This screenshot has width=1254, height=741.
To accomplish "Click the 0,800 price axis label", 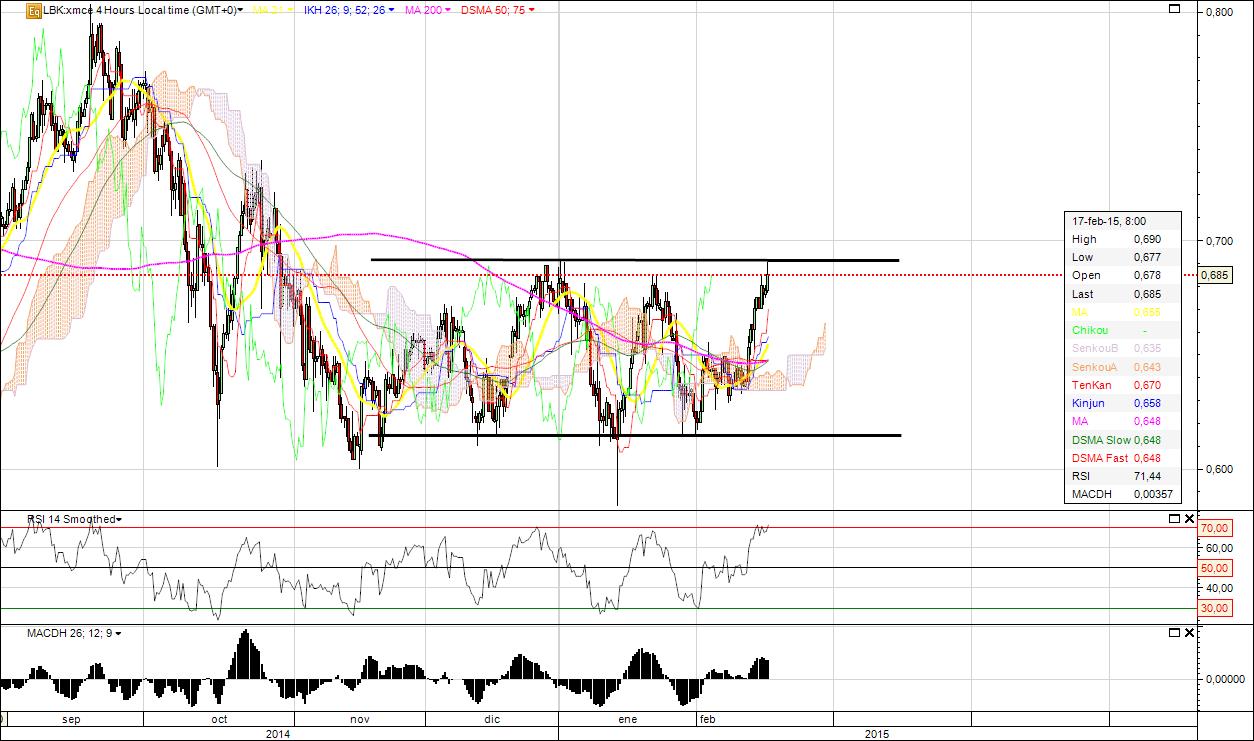I will tap(1219, 13).
